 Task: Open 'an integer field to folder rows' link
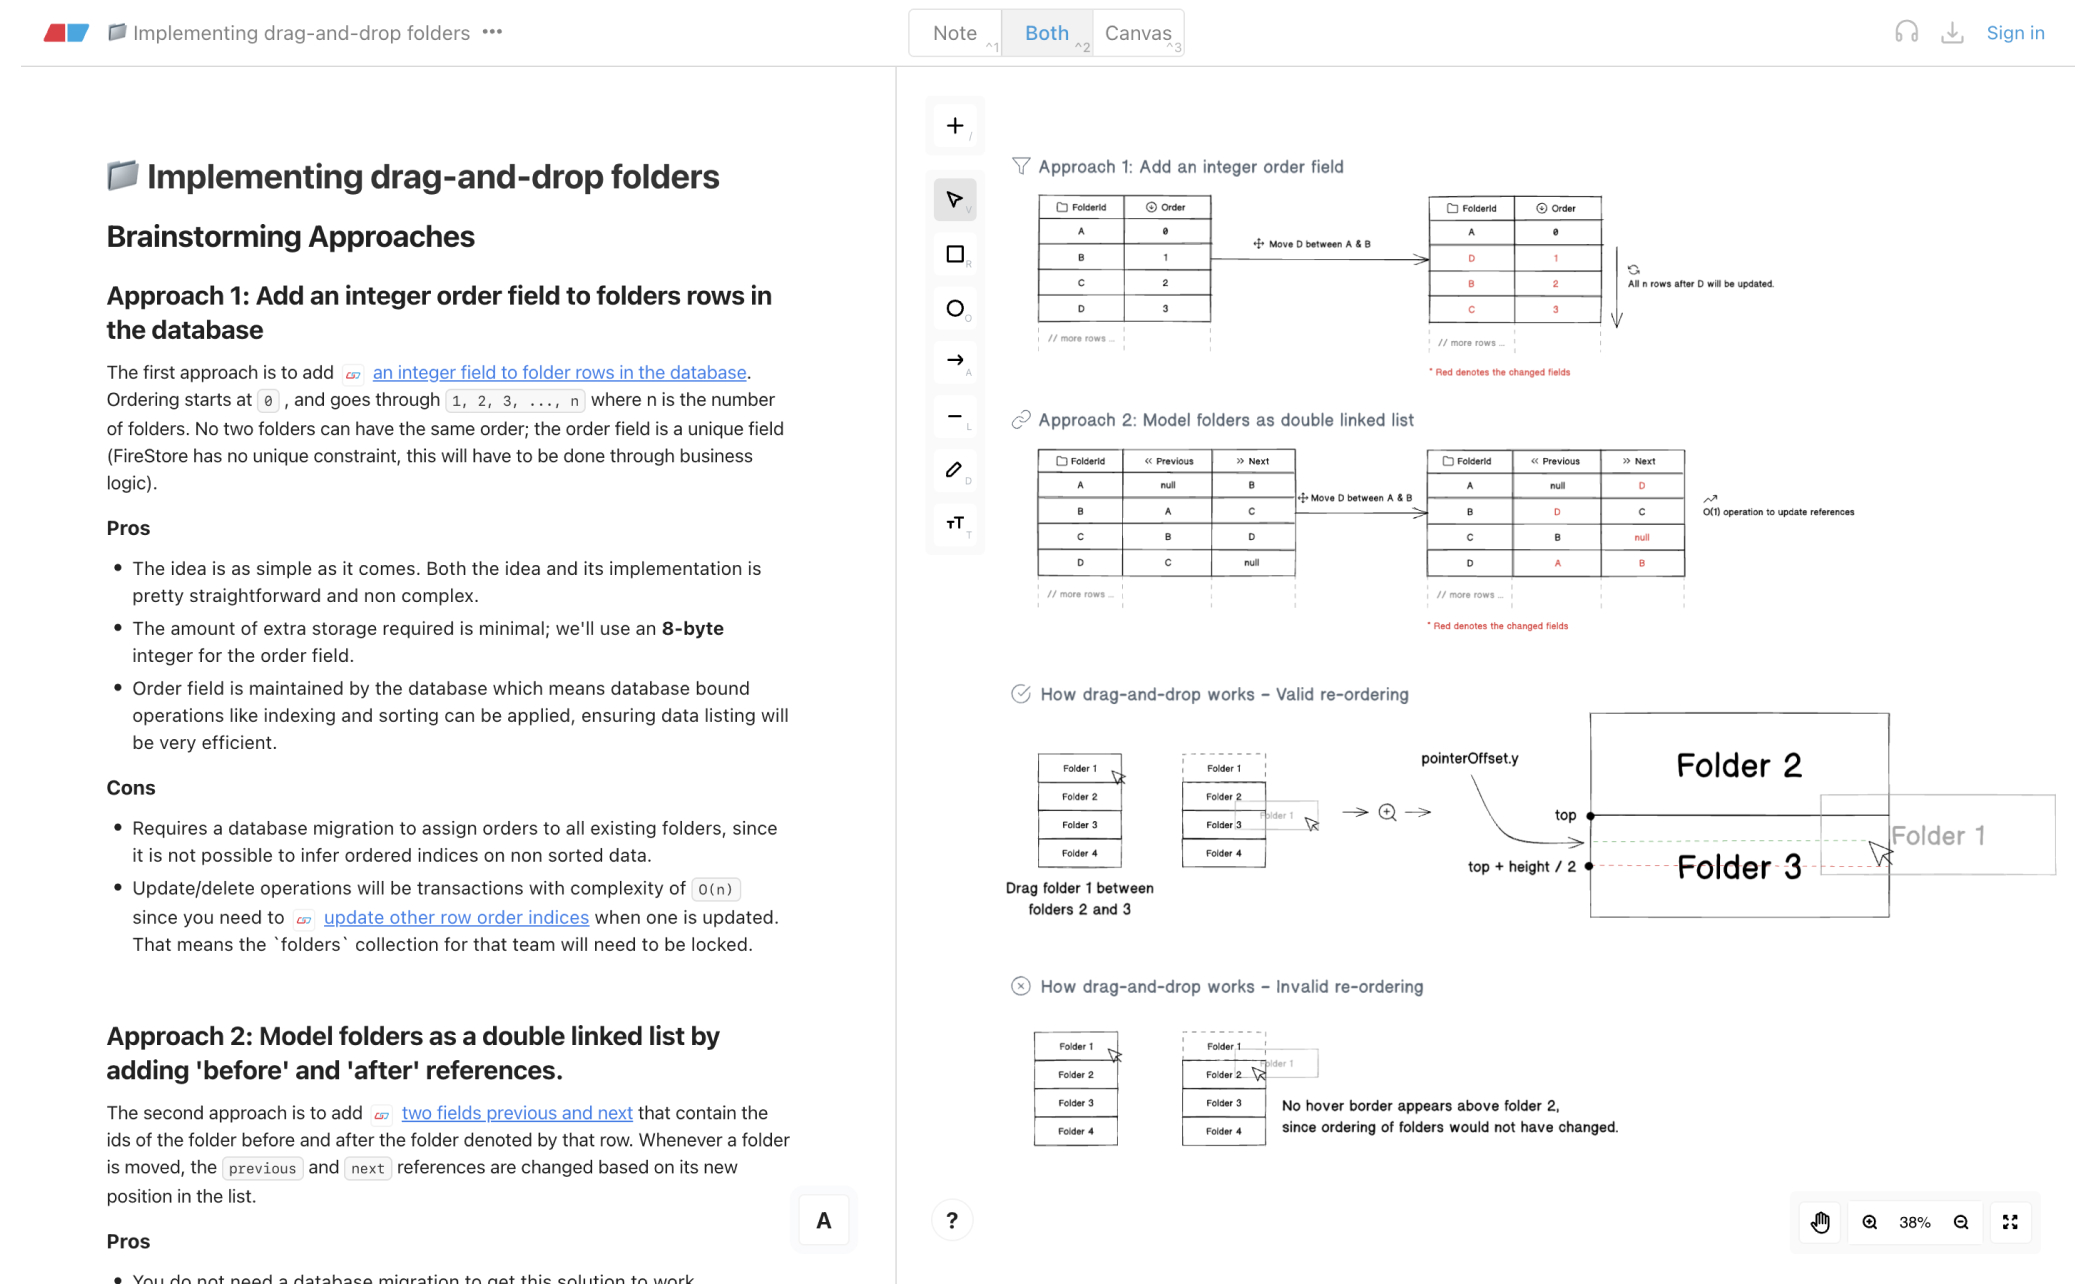tap(559, 372)
